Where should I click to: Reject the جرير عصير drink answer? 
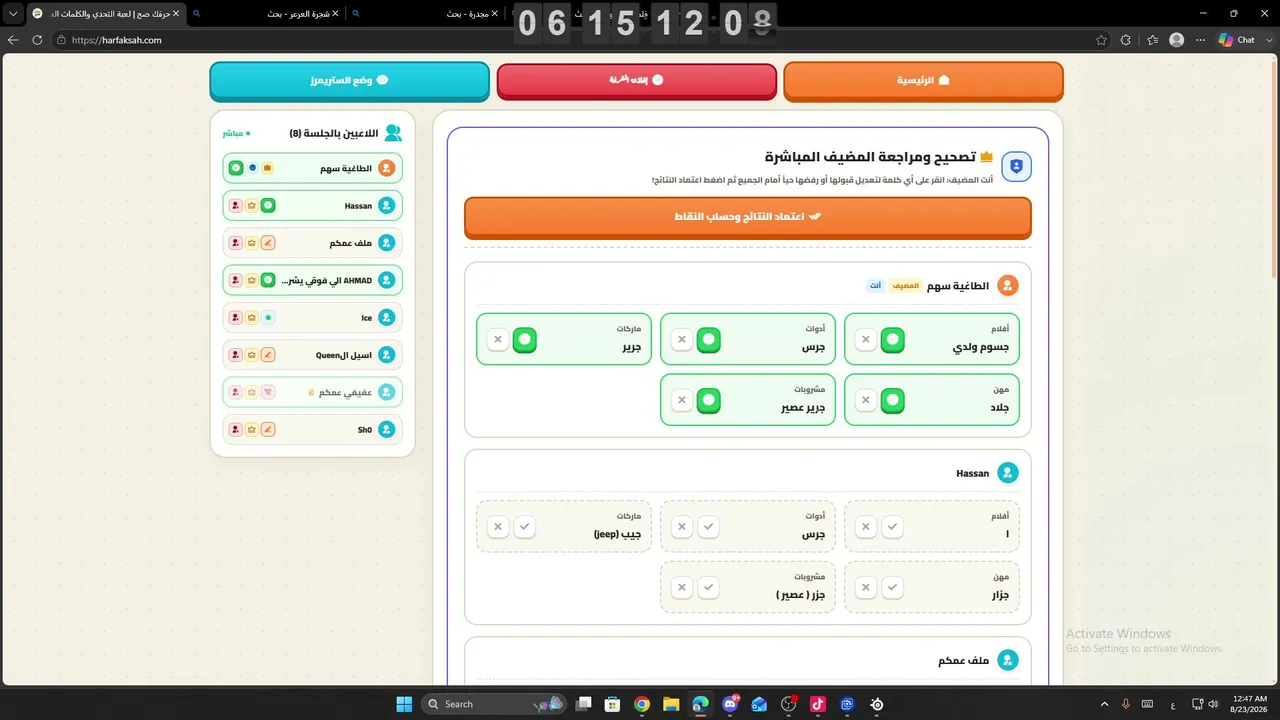pos(682,401)
